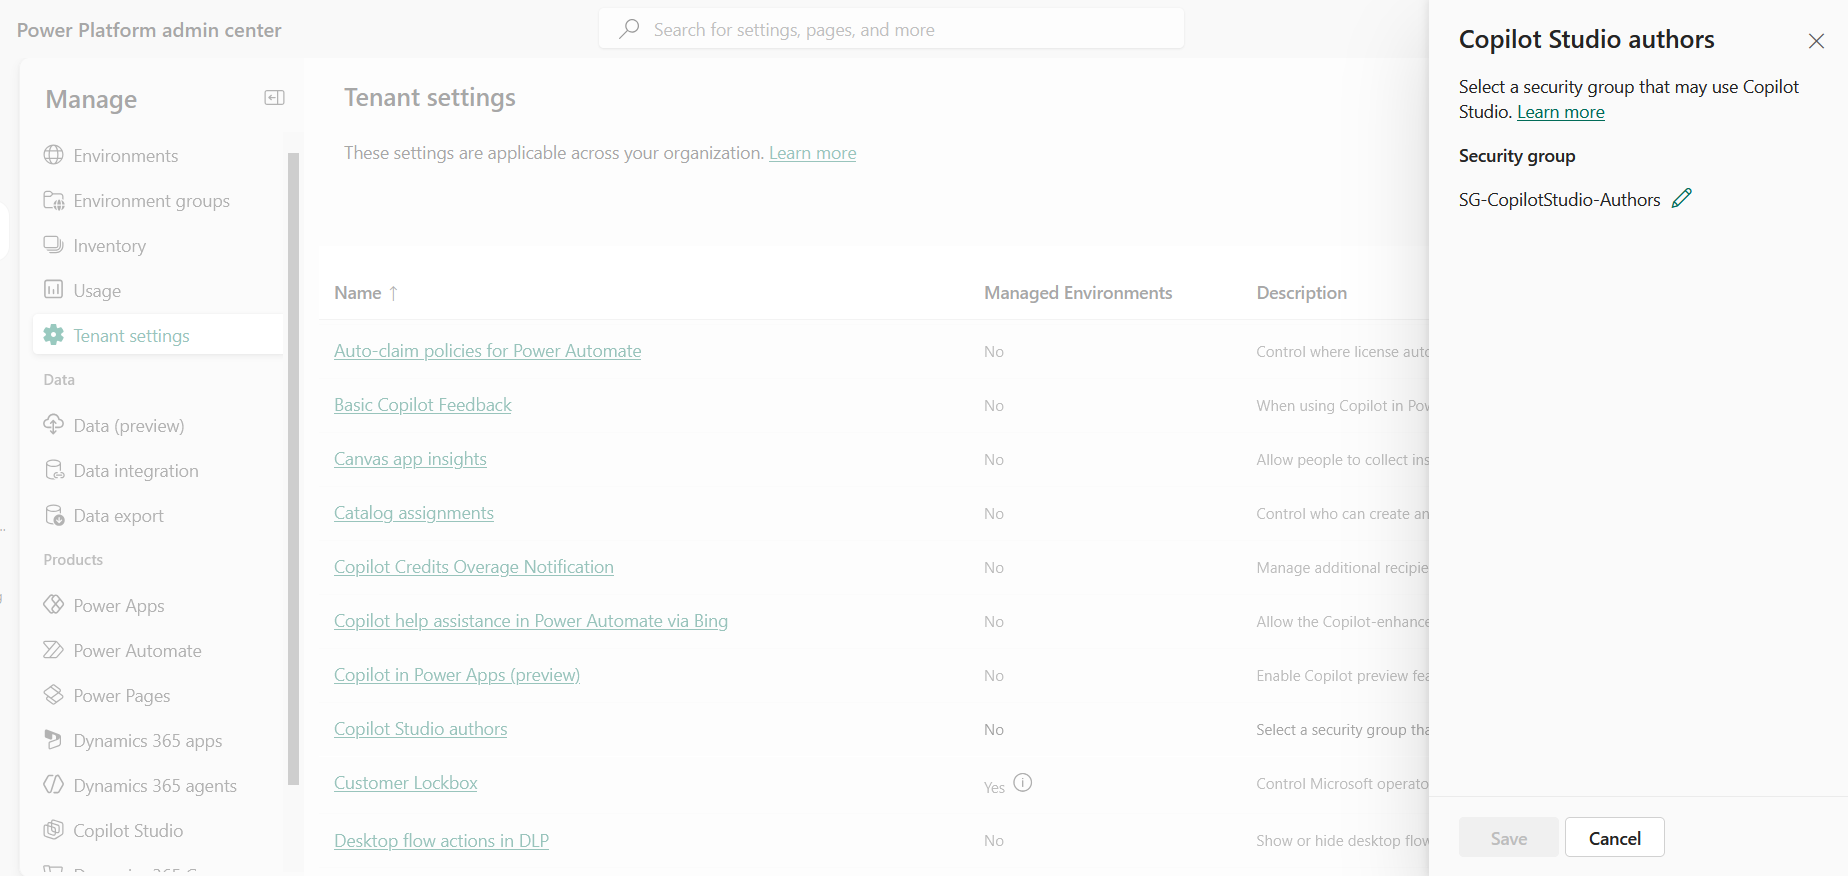Image resolution: width=1848 pixels, height=876 pixels.
Task: Open the Copilot Studio authors setting link
Action: pyautogui.click(x=421, y=729)
